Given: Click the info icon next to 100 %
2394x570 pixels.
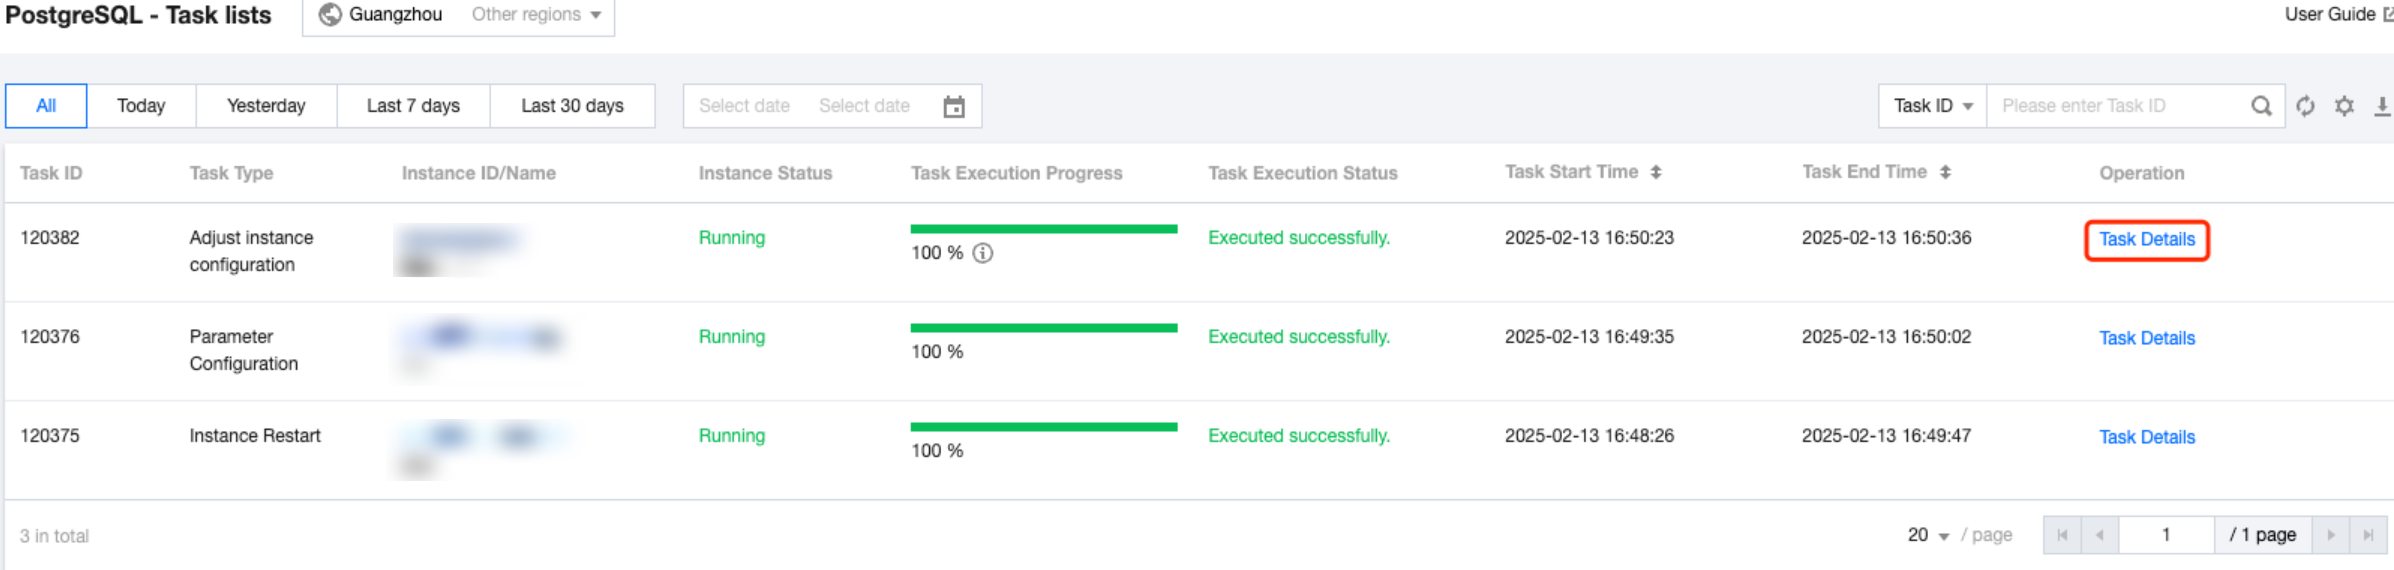Looking at the screenshot, I should coord(983,253).
